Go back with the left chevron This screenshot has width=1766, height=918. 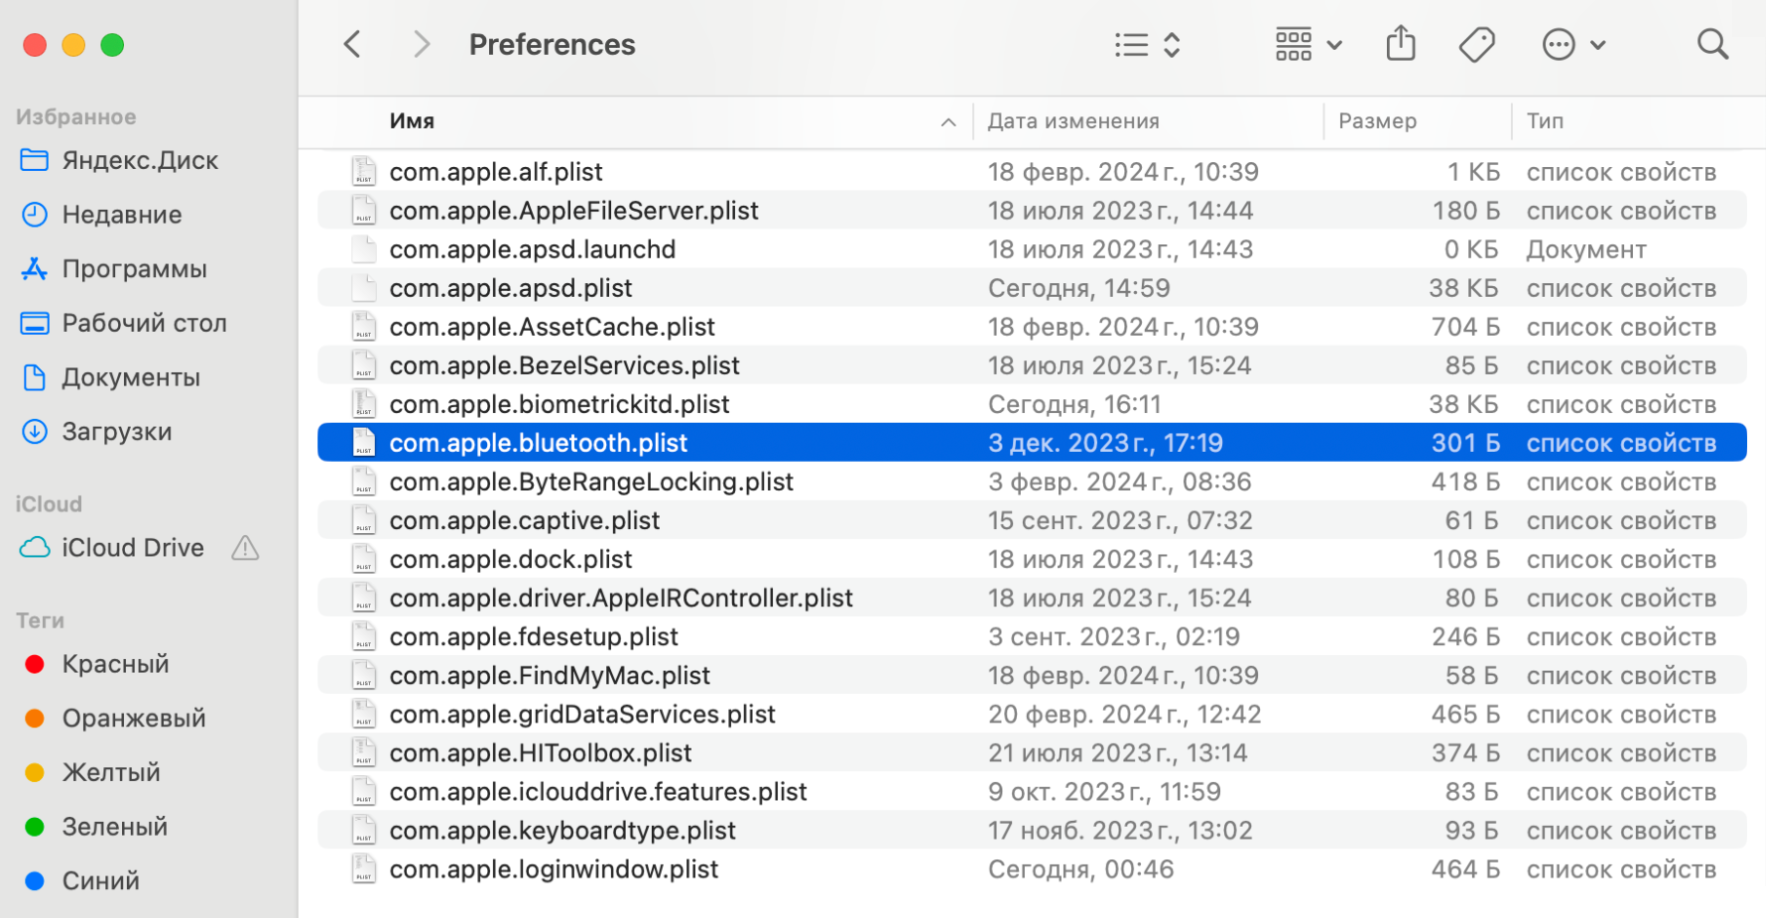click(x=351, y=44)
